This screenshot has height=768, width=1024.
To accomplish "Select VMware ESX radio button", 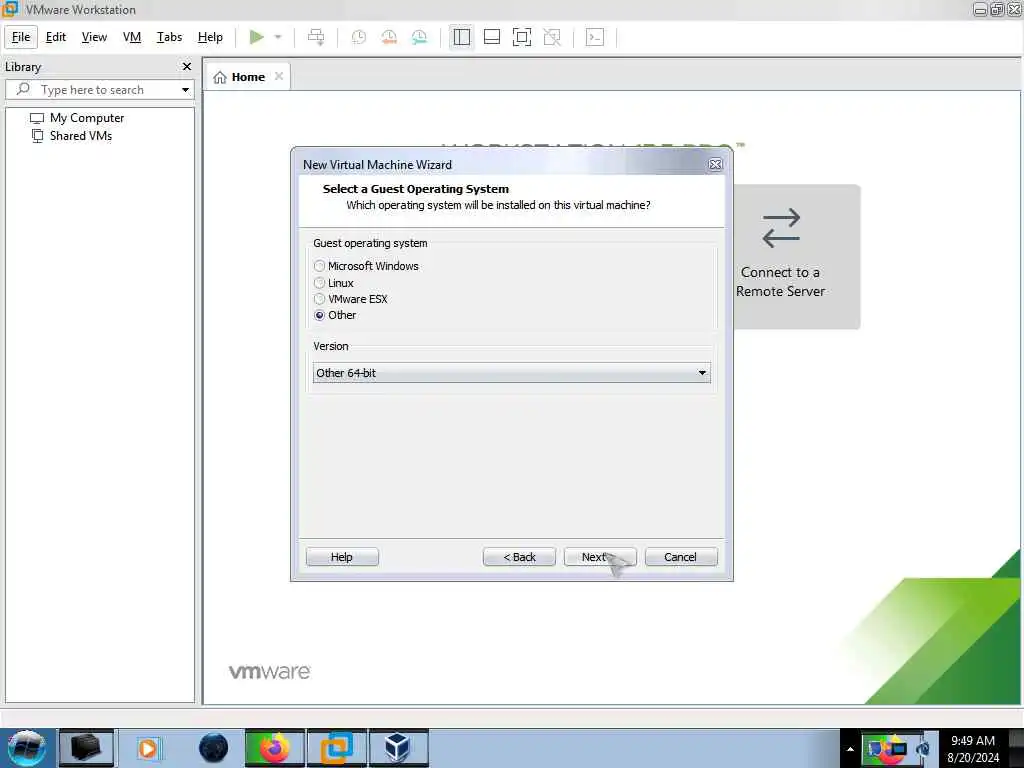I will click(x=319, y=299).
